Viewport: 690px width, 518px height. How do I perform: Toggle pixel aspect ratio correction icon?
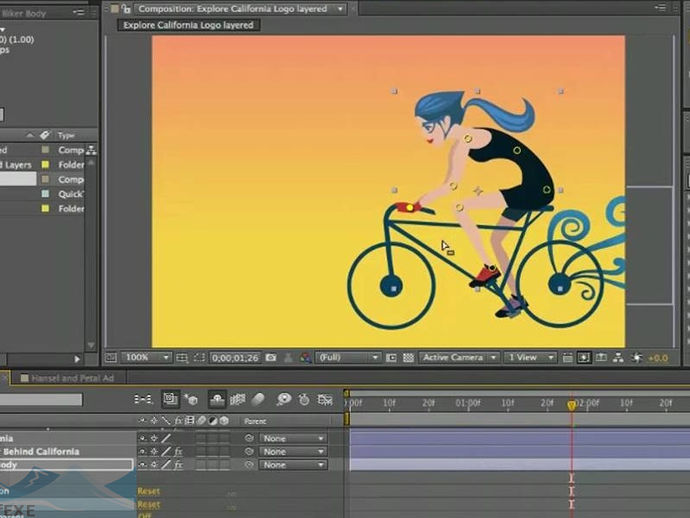pos(568,358)
